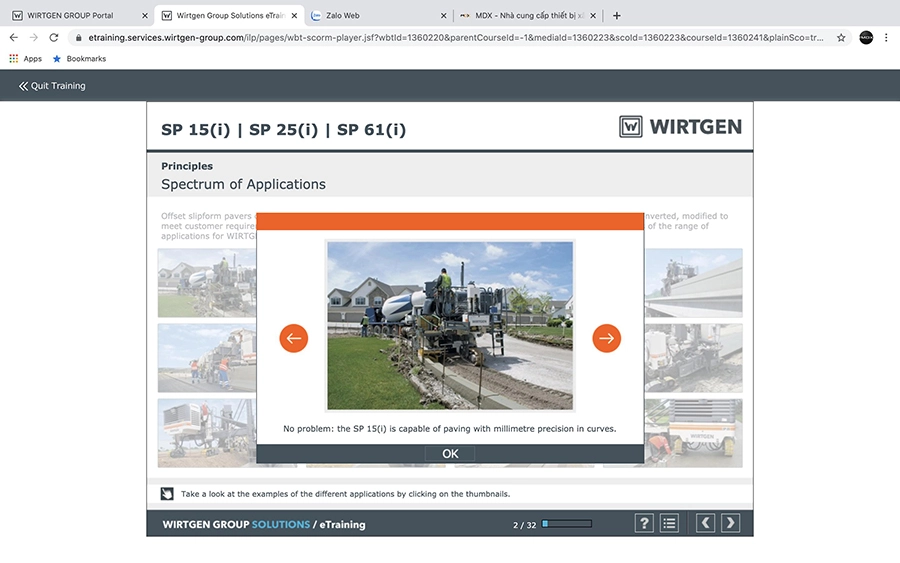The width and height of the screenshot is (900, 563).
Task: Click the orange next image arrow
Action: point(606,339)
